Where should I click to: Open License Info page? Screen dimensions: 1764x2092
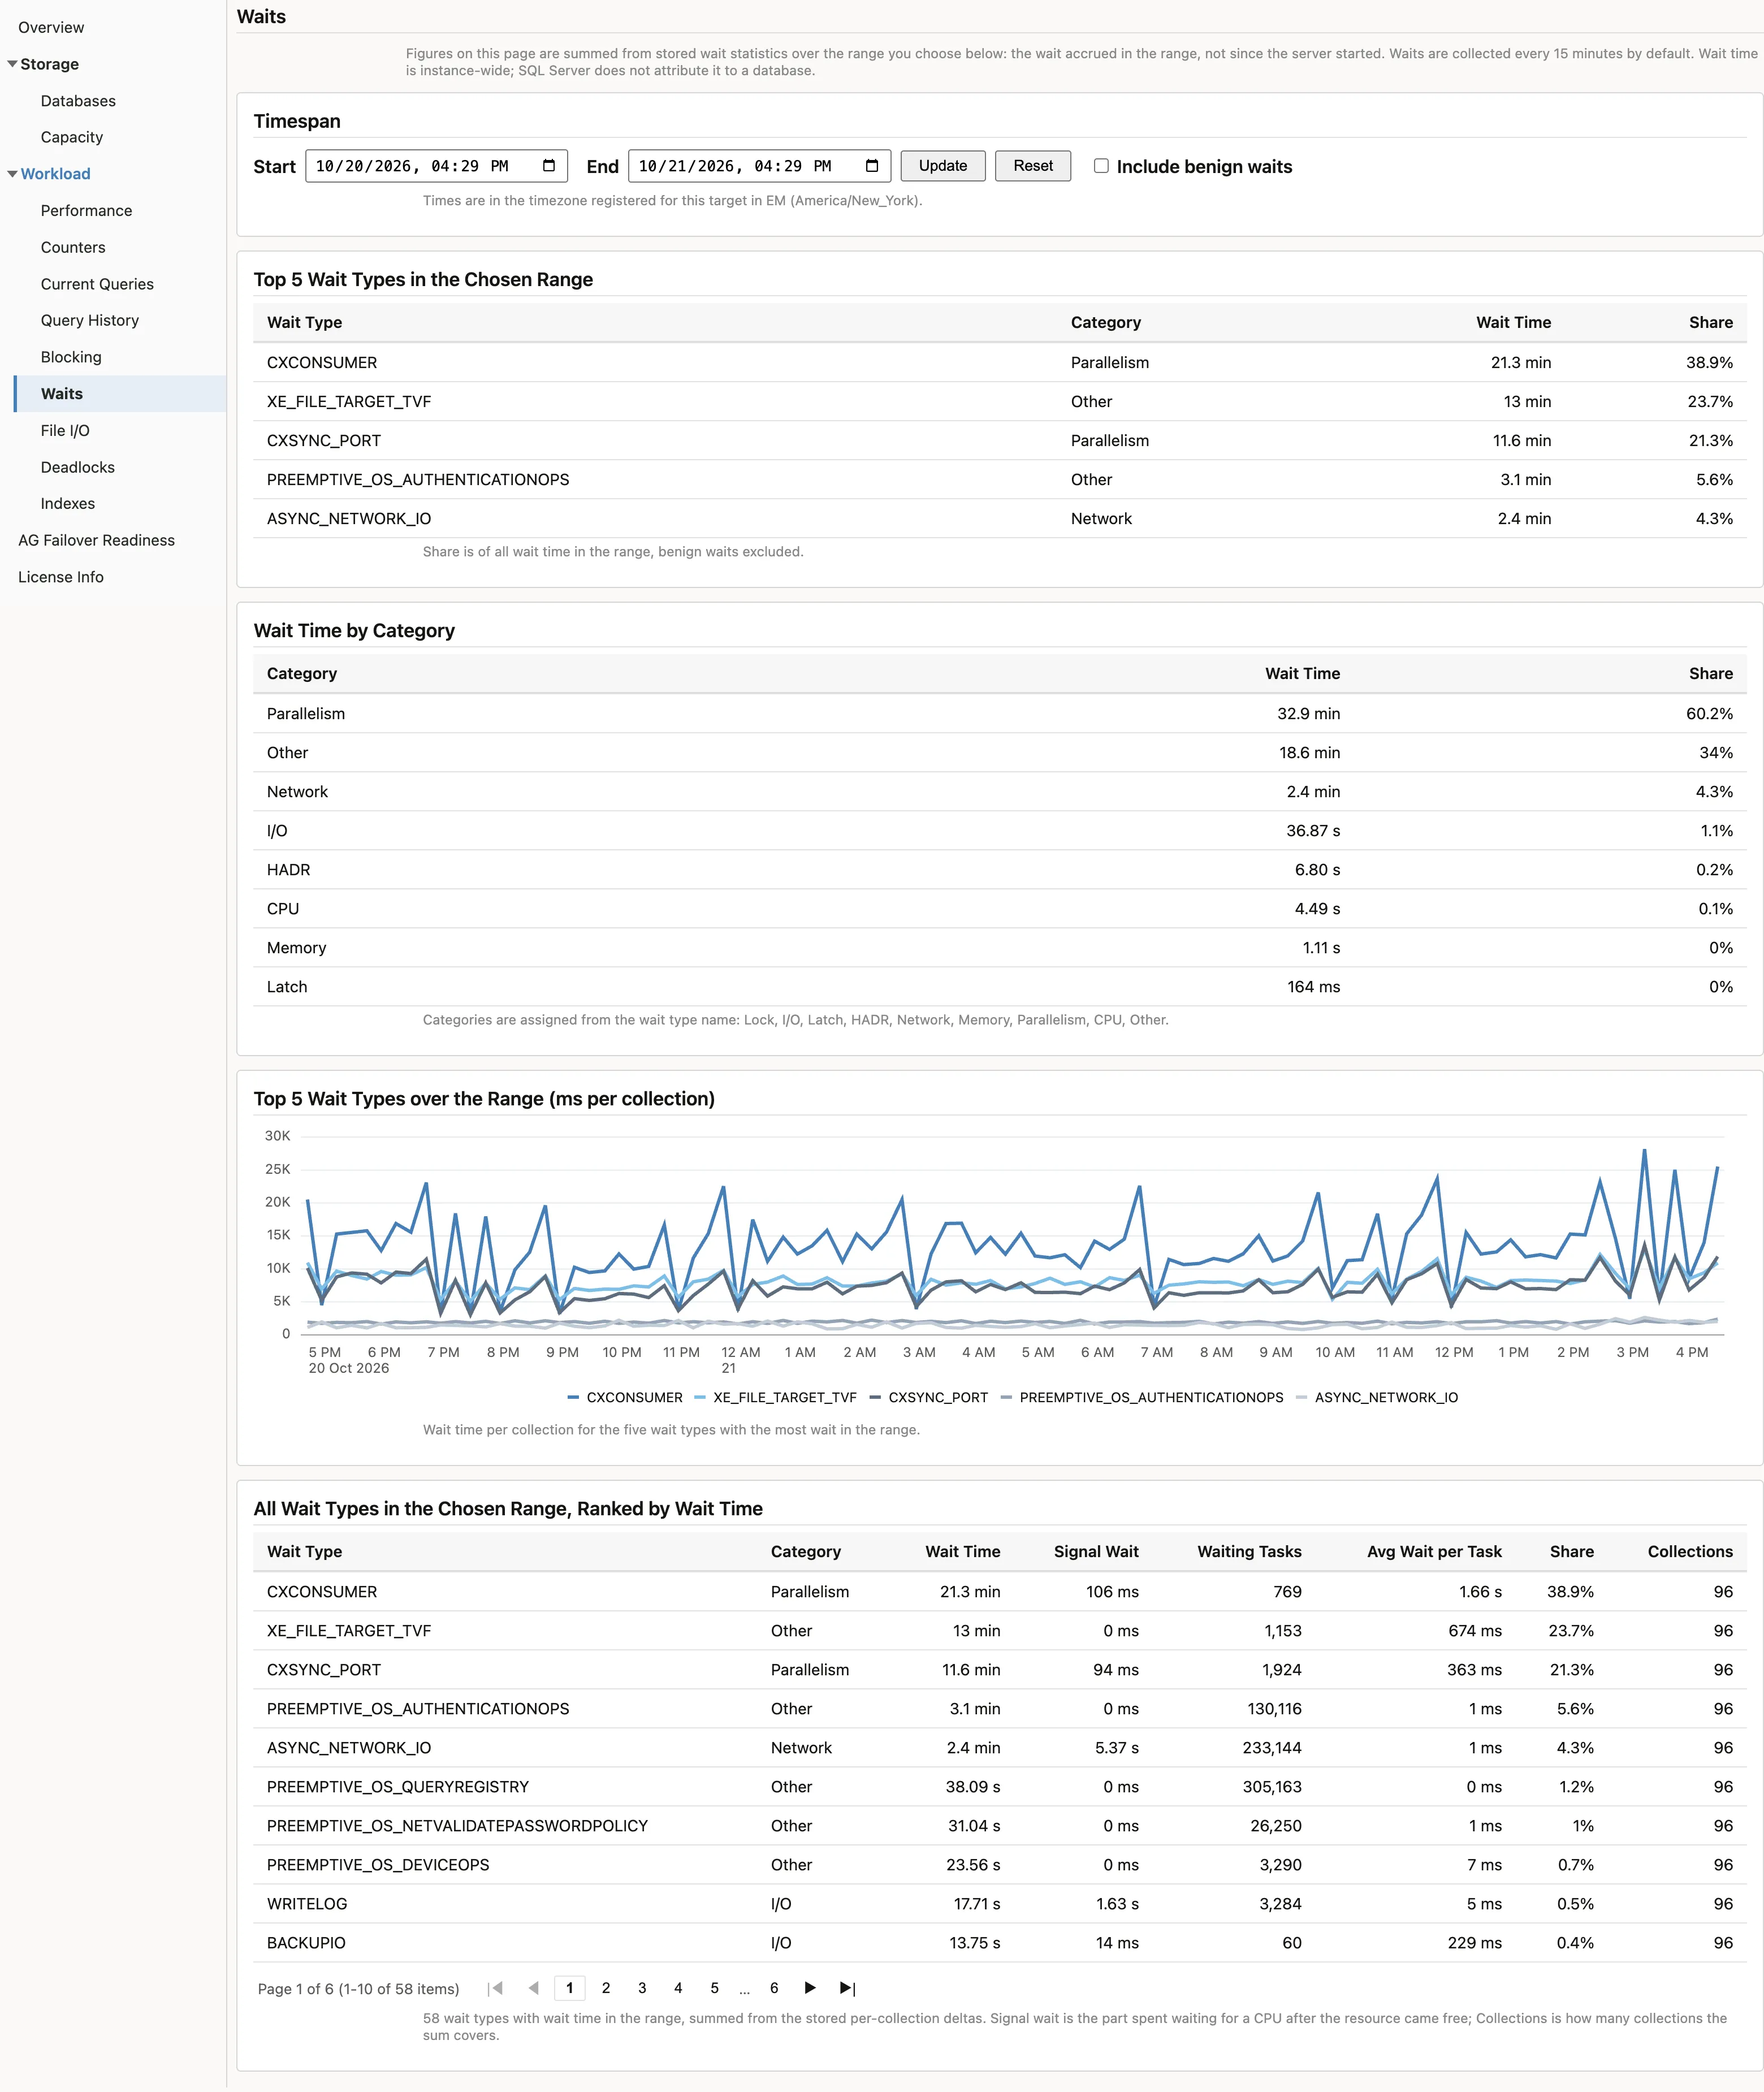pyautogui.click(x=61, y=577)
